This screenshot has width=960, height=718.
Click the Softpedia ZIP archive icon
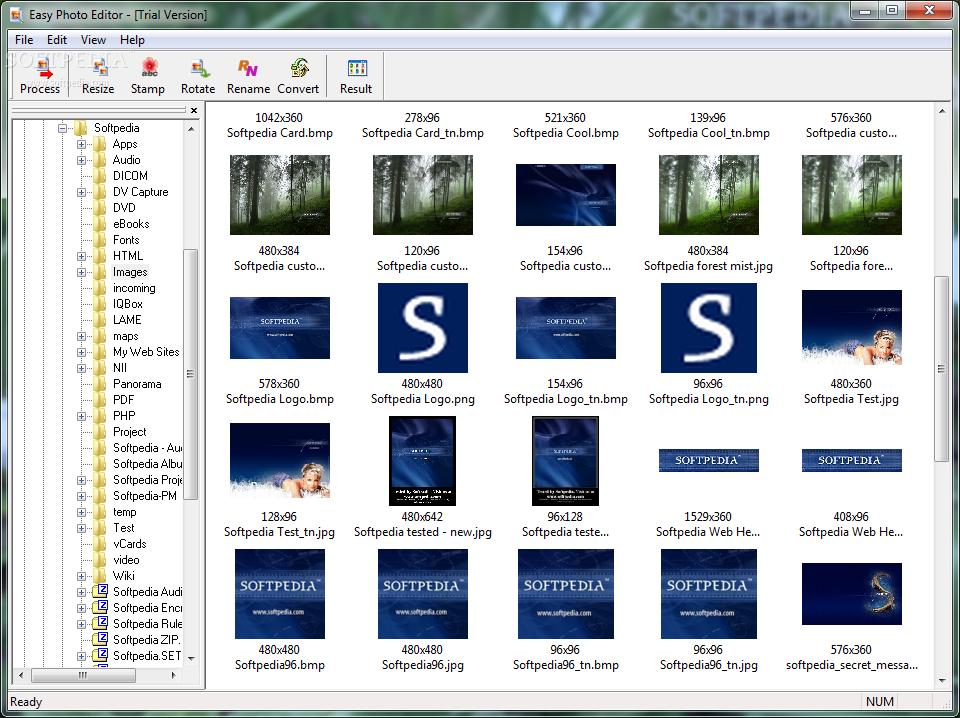tap(100, 639)
